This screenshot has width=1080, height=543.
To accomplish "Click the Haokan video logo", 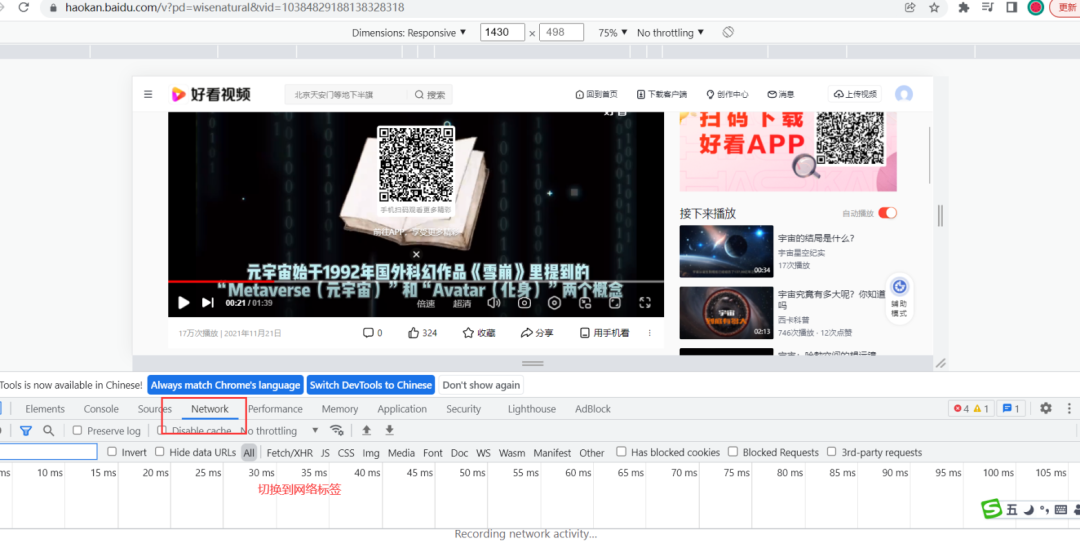I will tap(211, 94).
